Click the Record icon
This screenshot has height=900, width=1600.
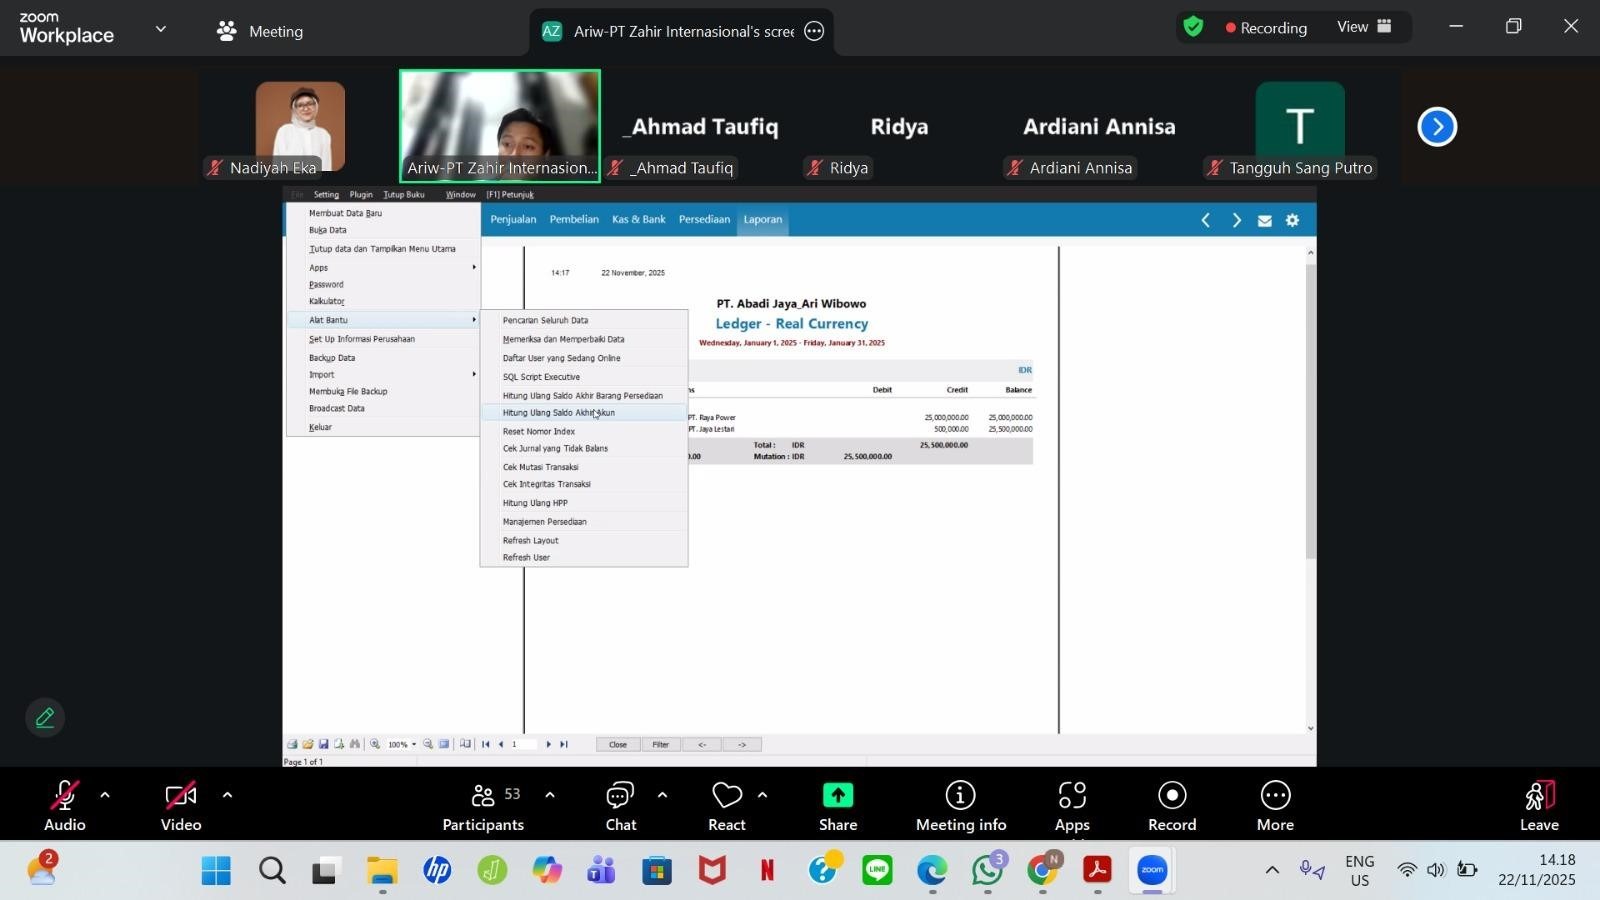[x=1171, y=795]
